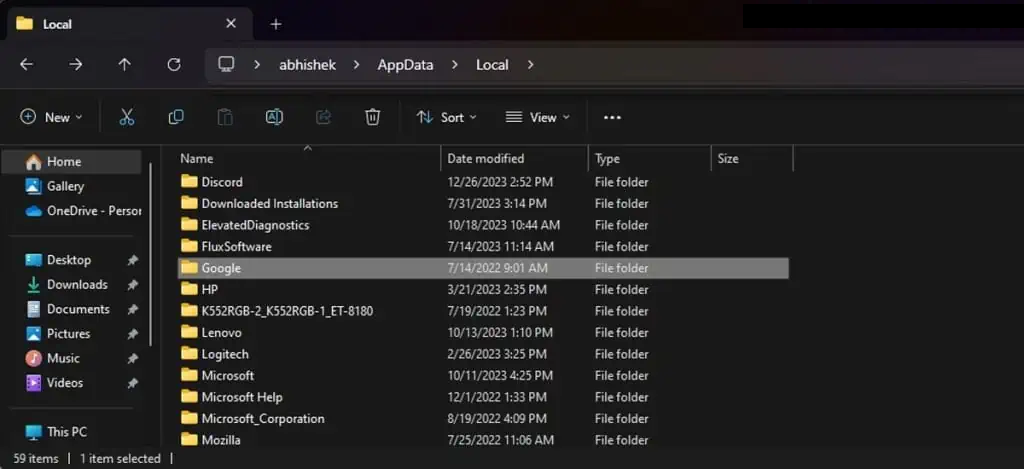Screen dimensions: 1024x469
Task: Open Desktop in the sidebar
Action: (x=69, y=260)
